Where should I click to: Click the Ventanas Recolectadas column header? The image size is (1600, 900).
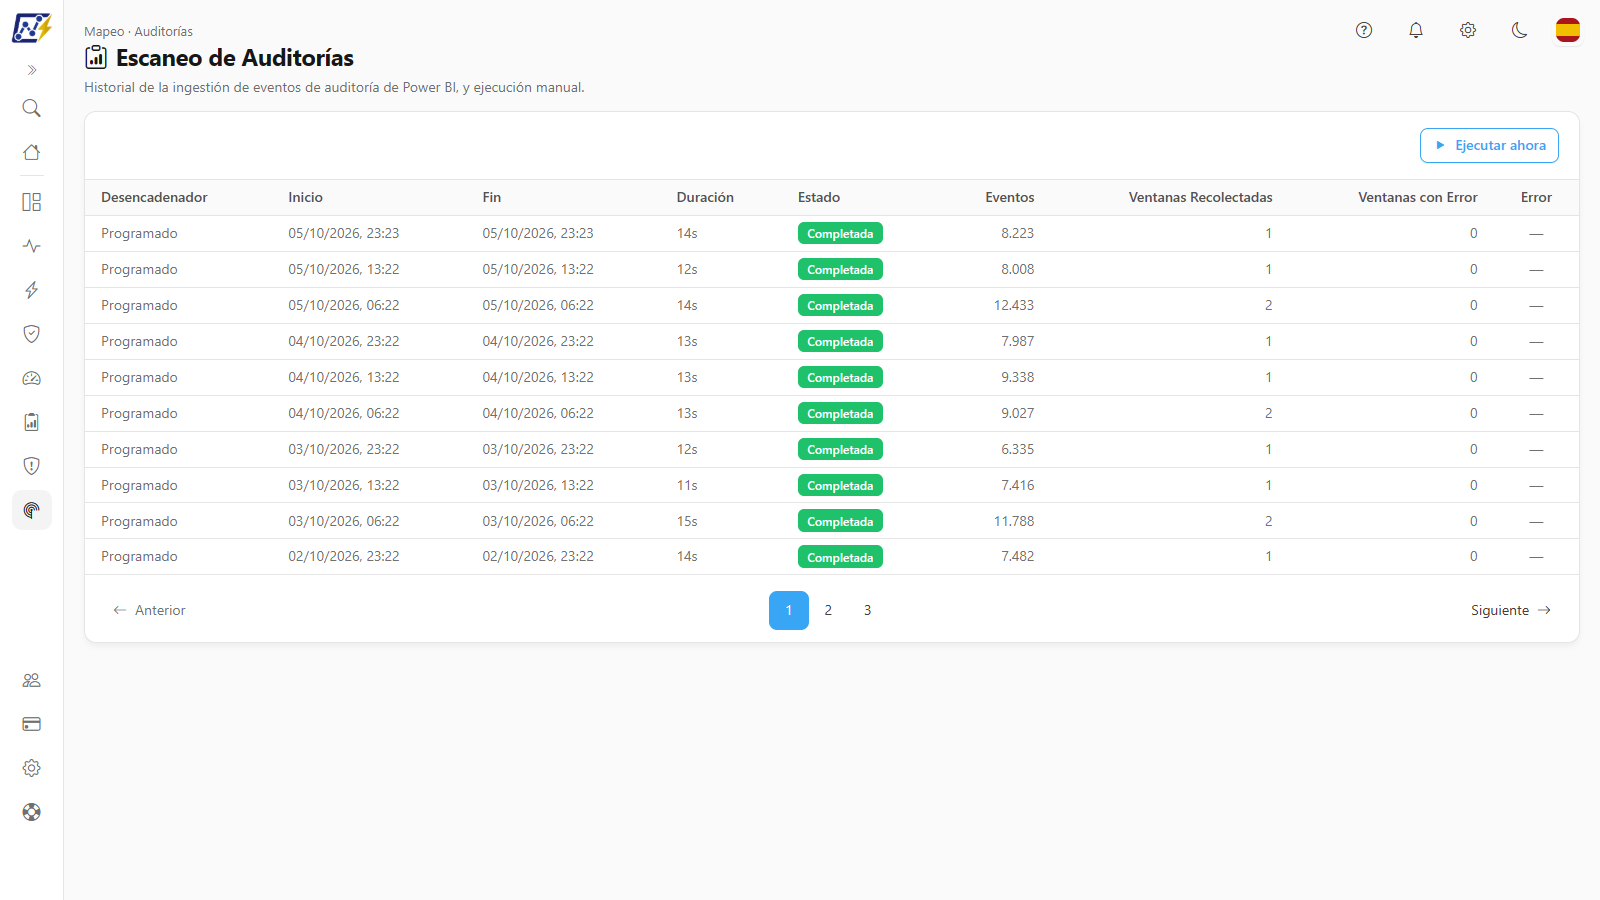point(1200,197)
